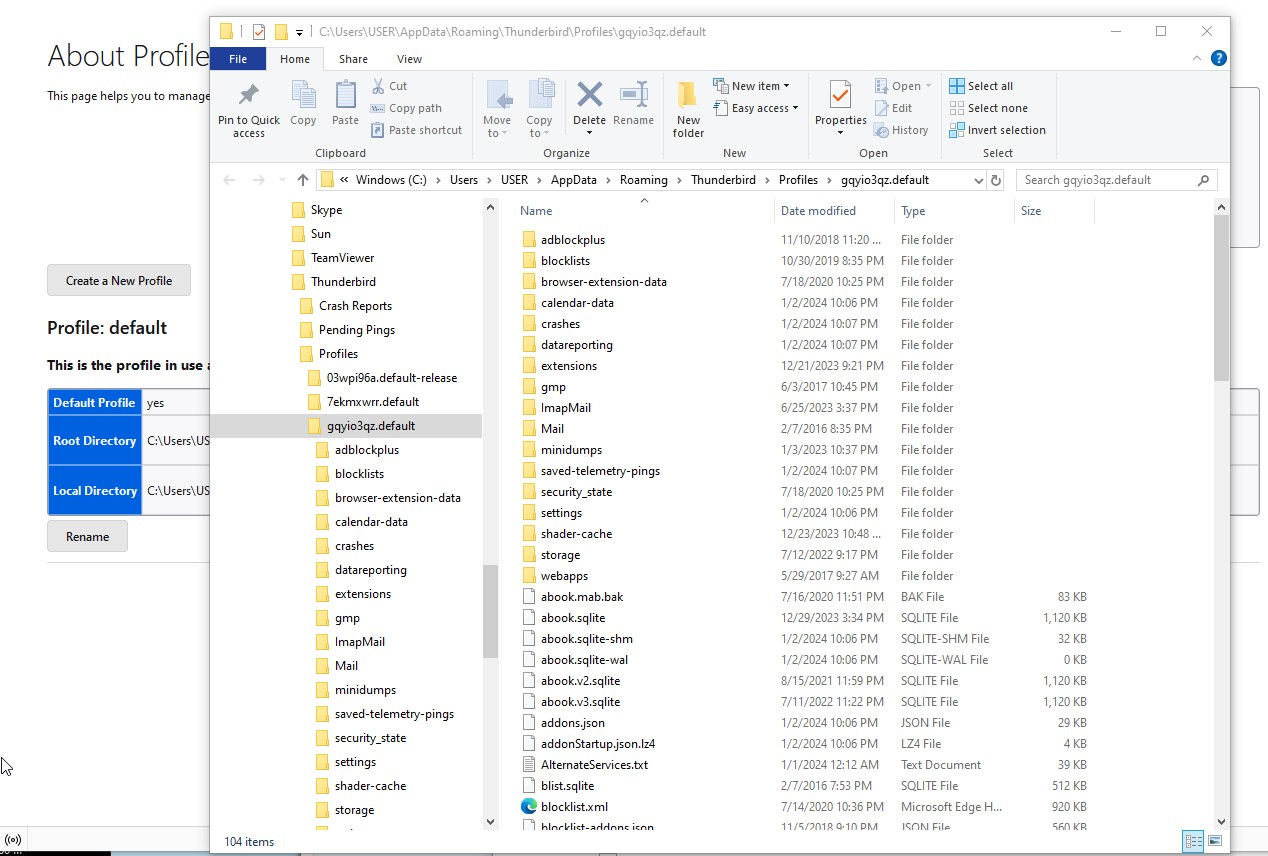Image resolution: width=1268 pixels, height=856 pixels.
Task: Click the Copy ribbon icon
Action: tap(303, 104)
